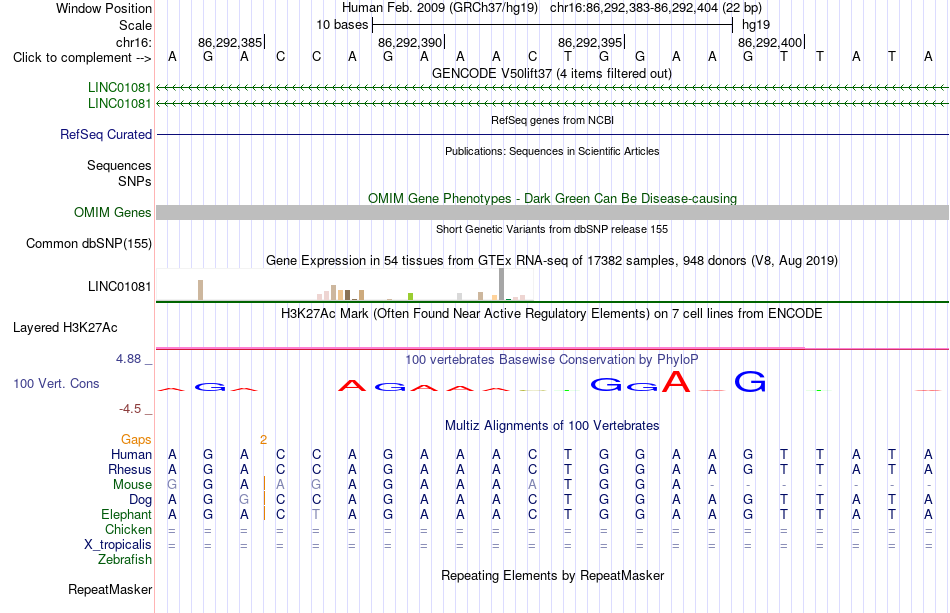
Task: Select the Rhesus species row label
Action: (130, 469)
